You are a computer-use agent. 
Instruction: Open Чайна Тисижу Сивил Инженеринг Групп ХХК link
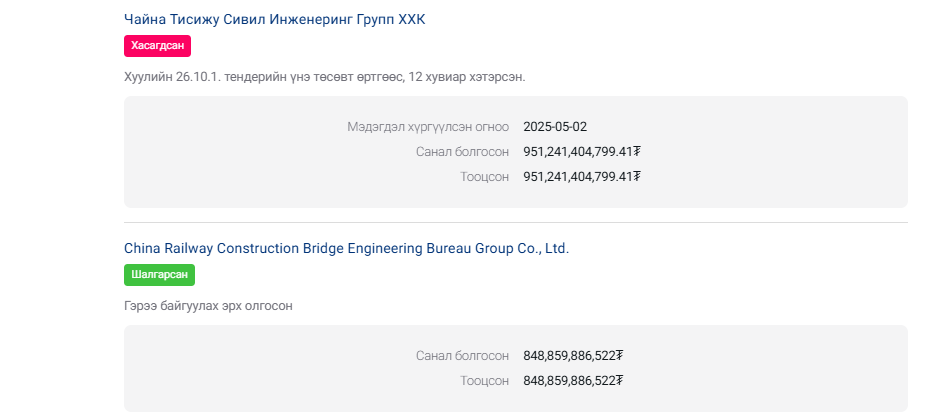click(275, 19)
